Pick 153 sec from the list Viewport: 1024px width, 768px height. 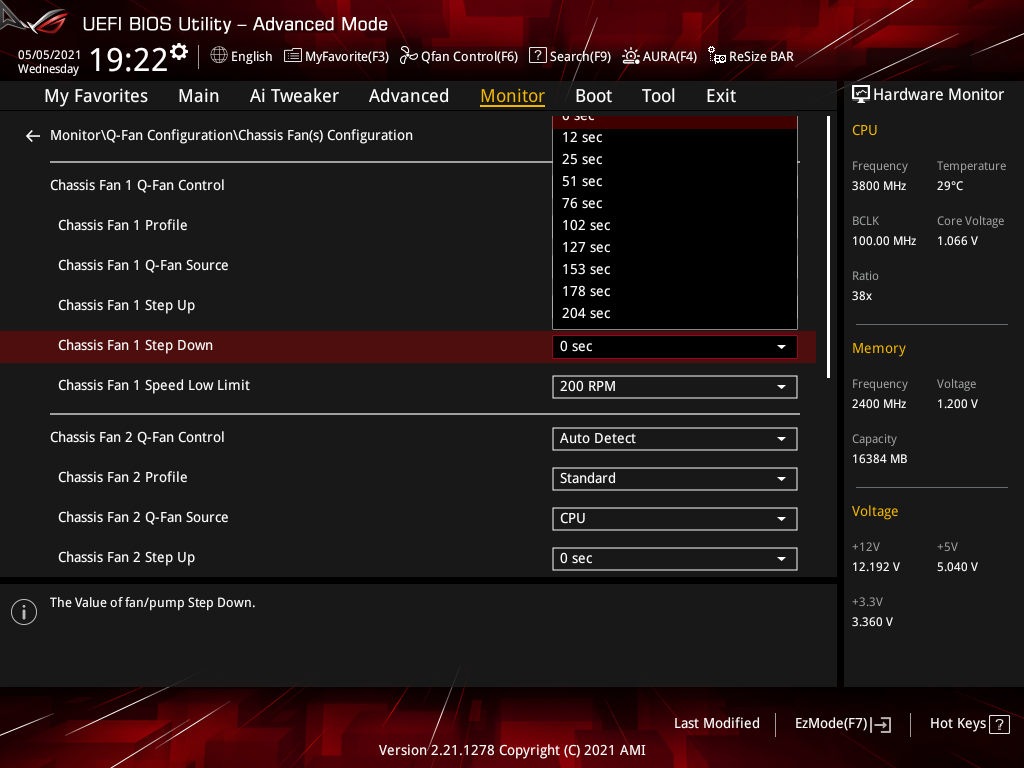(x=675, y=270)
